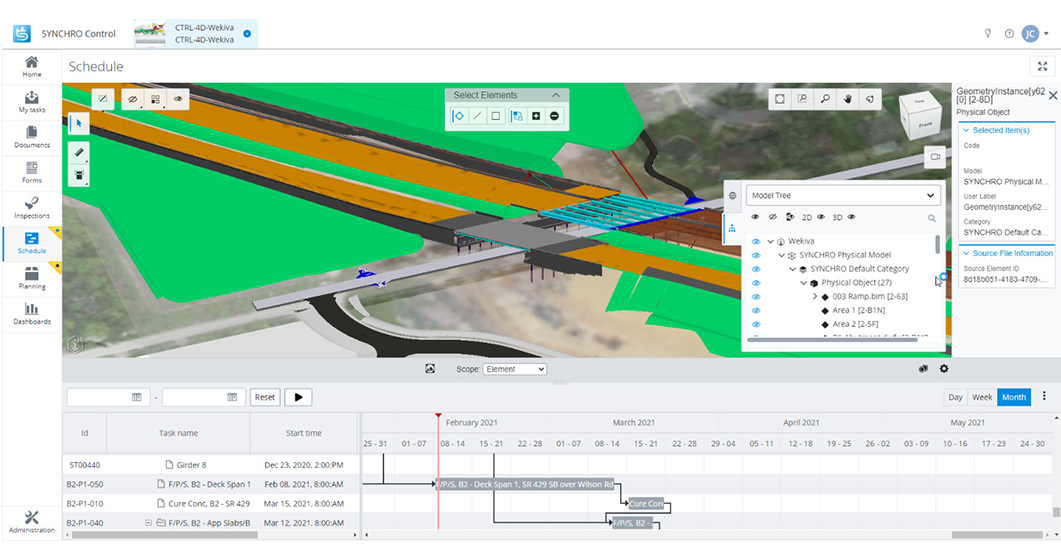
Task: Toggle visibility of 003 Ramp.bim
Action: click(756, 296)
